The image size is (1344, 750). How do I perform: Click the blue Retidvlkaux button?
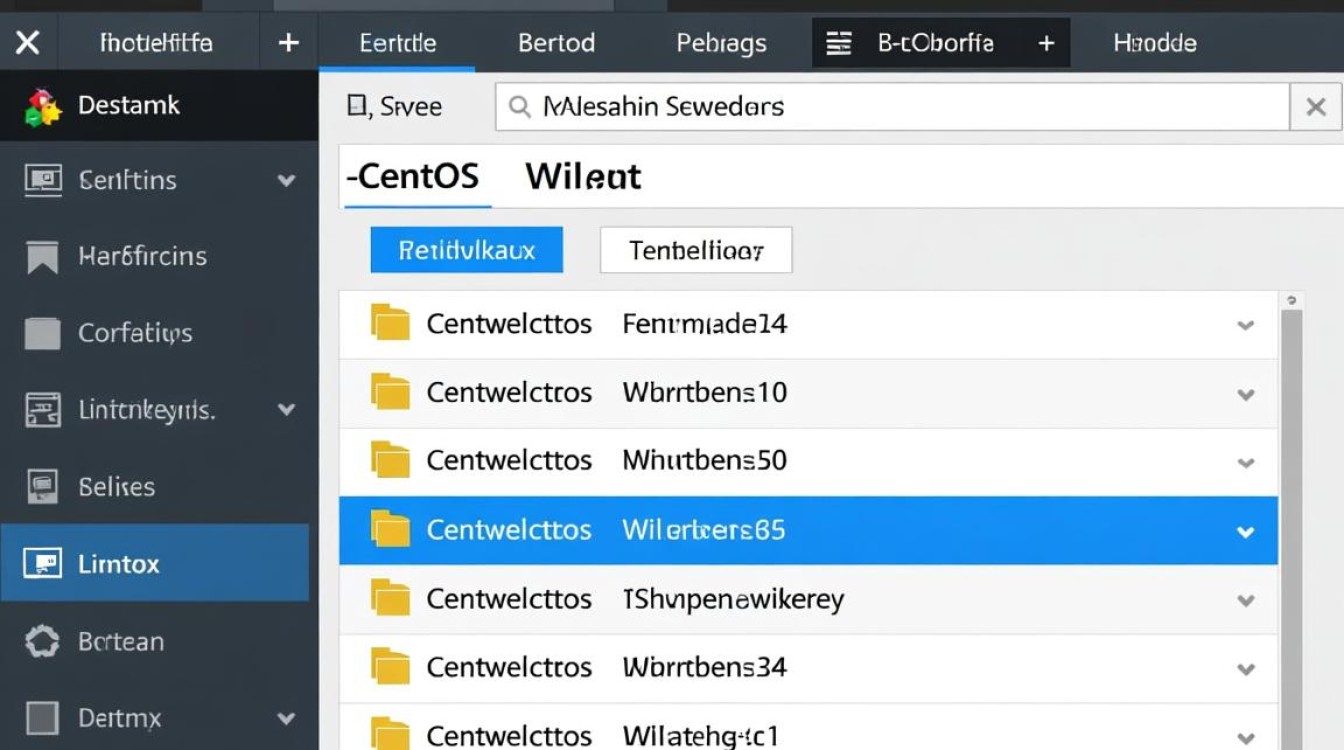tap(466, 250)
